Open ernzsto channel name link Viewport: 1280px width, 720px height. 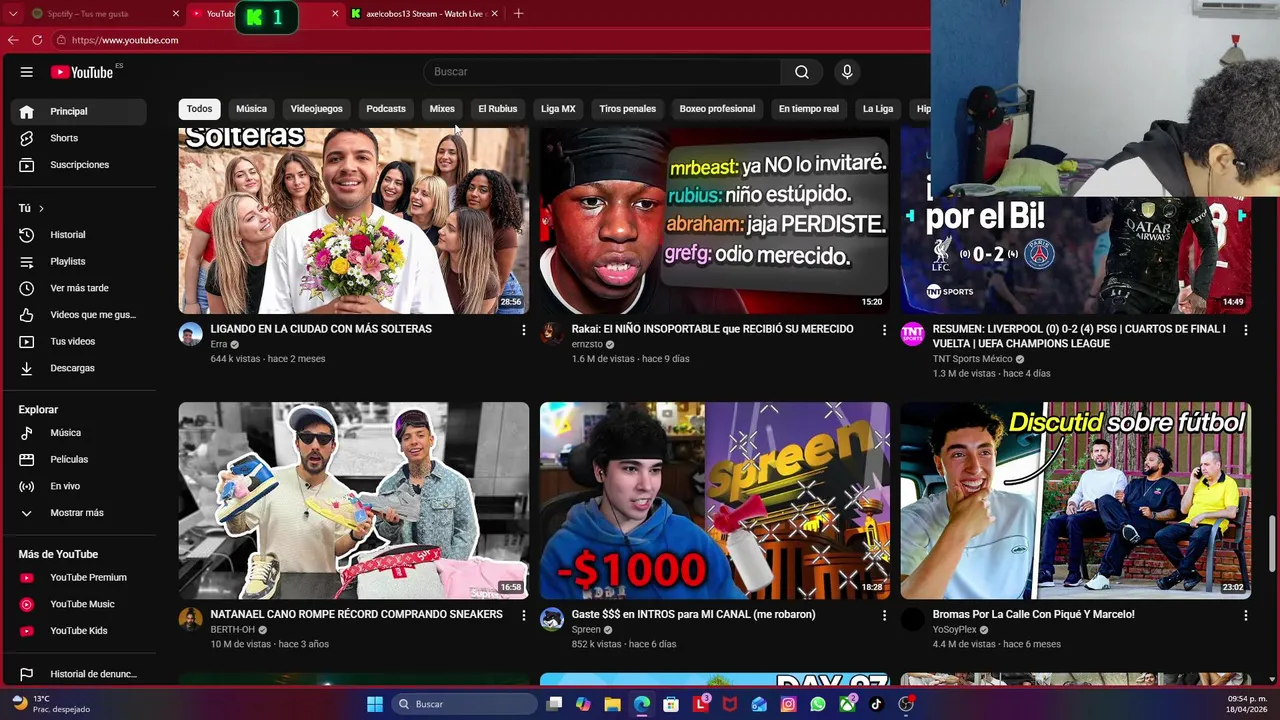tap(587, 344)
